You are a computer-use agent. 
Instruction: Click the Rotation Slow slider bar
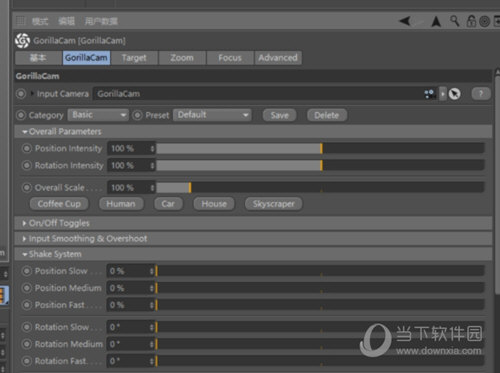coord(320,327)
